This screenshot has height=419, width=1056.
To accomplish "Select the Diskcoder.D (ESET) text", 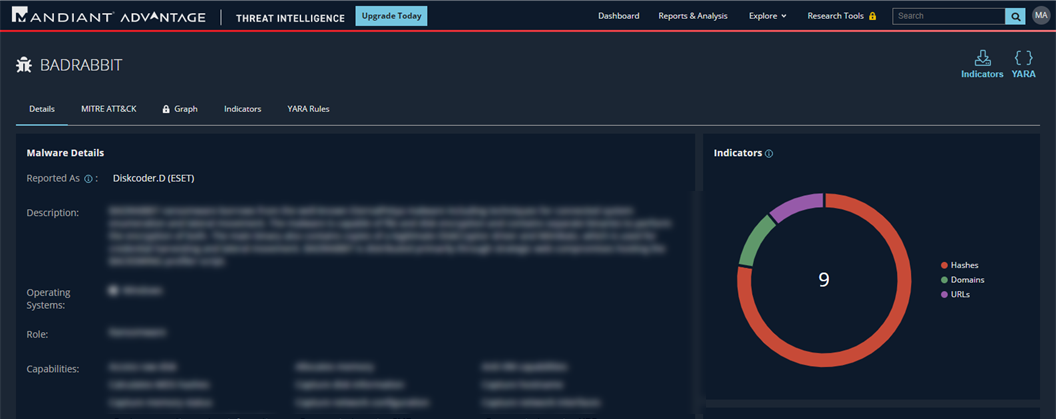I will coord(154,179).
